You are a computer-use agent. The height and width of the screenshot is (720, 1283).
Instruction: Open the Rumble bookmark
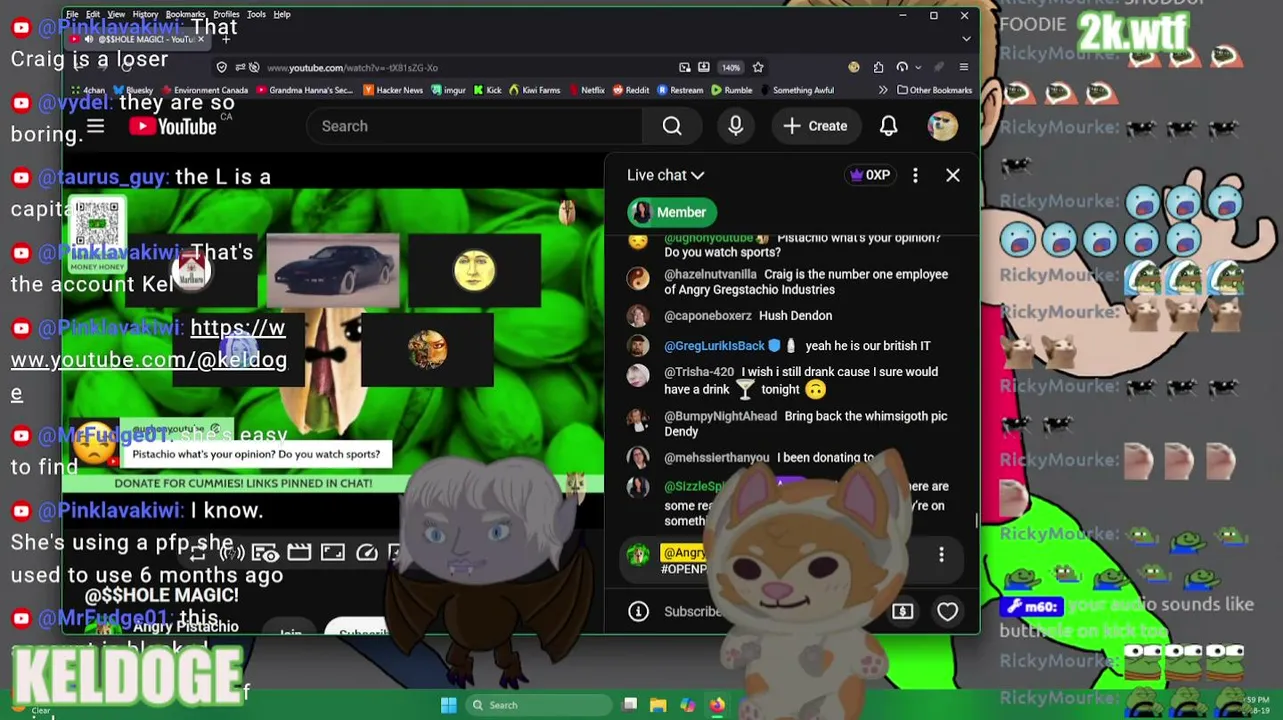pos(731,90)
